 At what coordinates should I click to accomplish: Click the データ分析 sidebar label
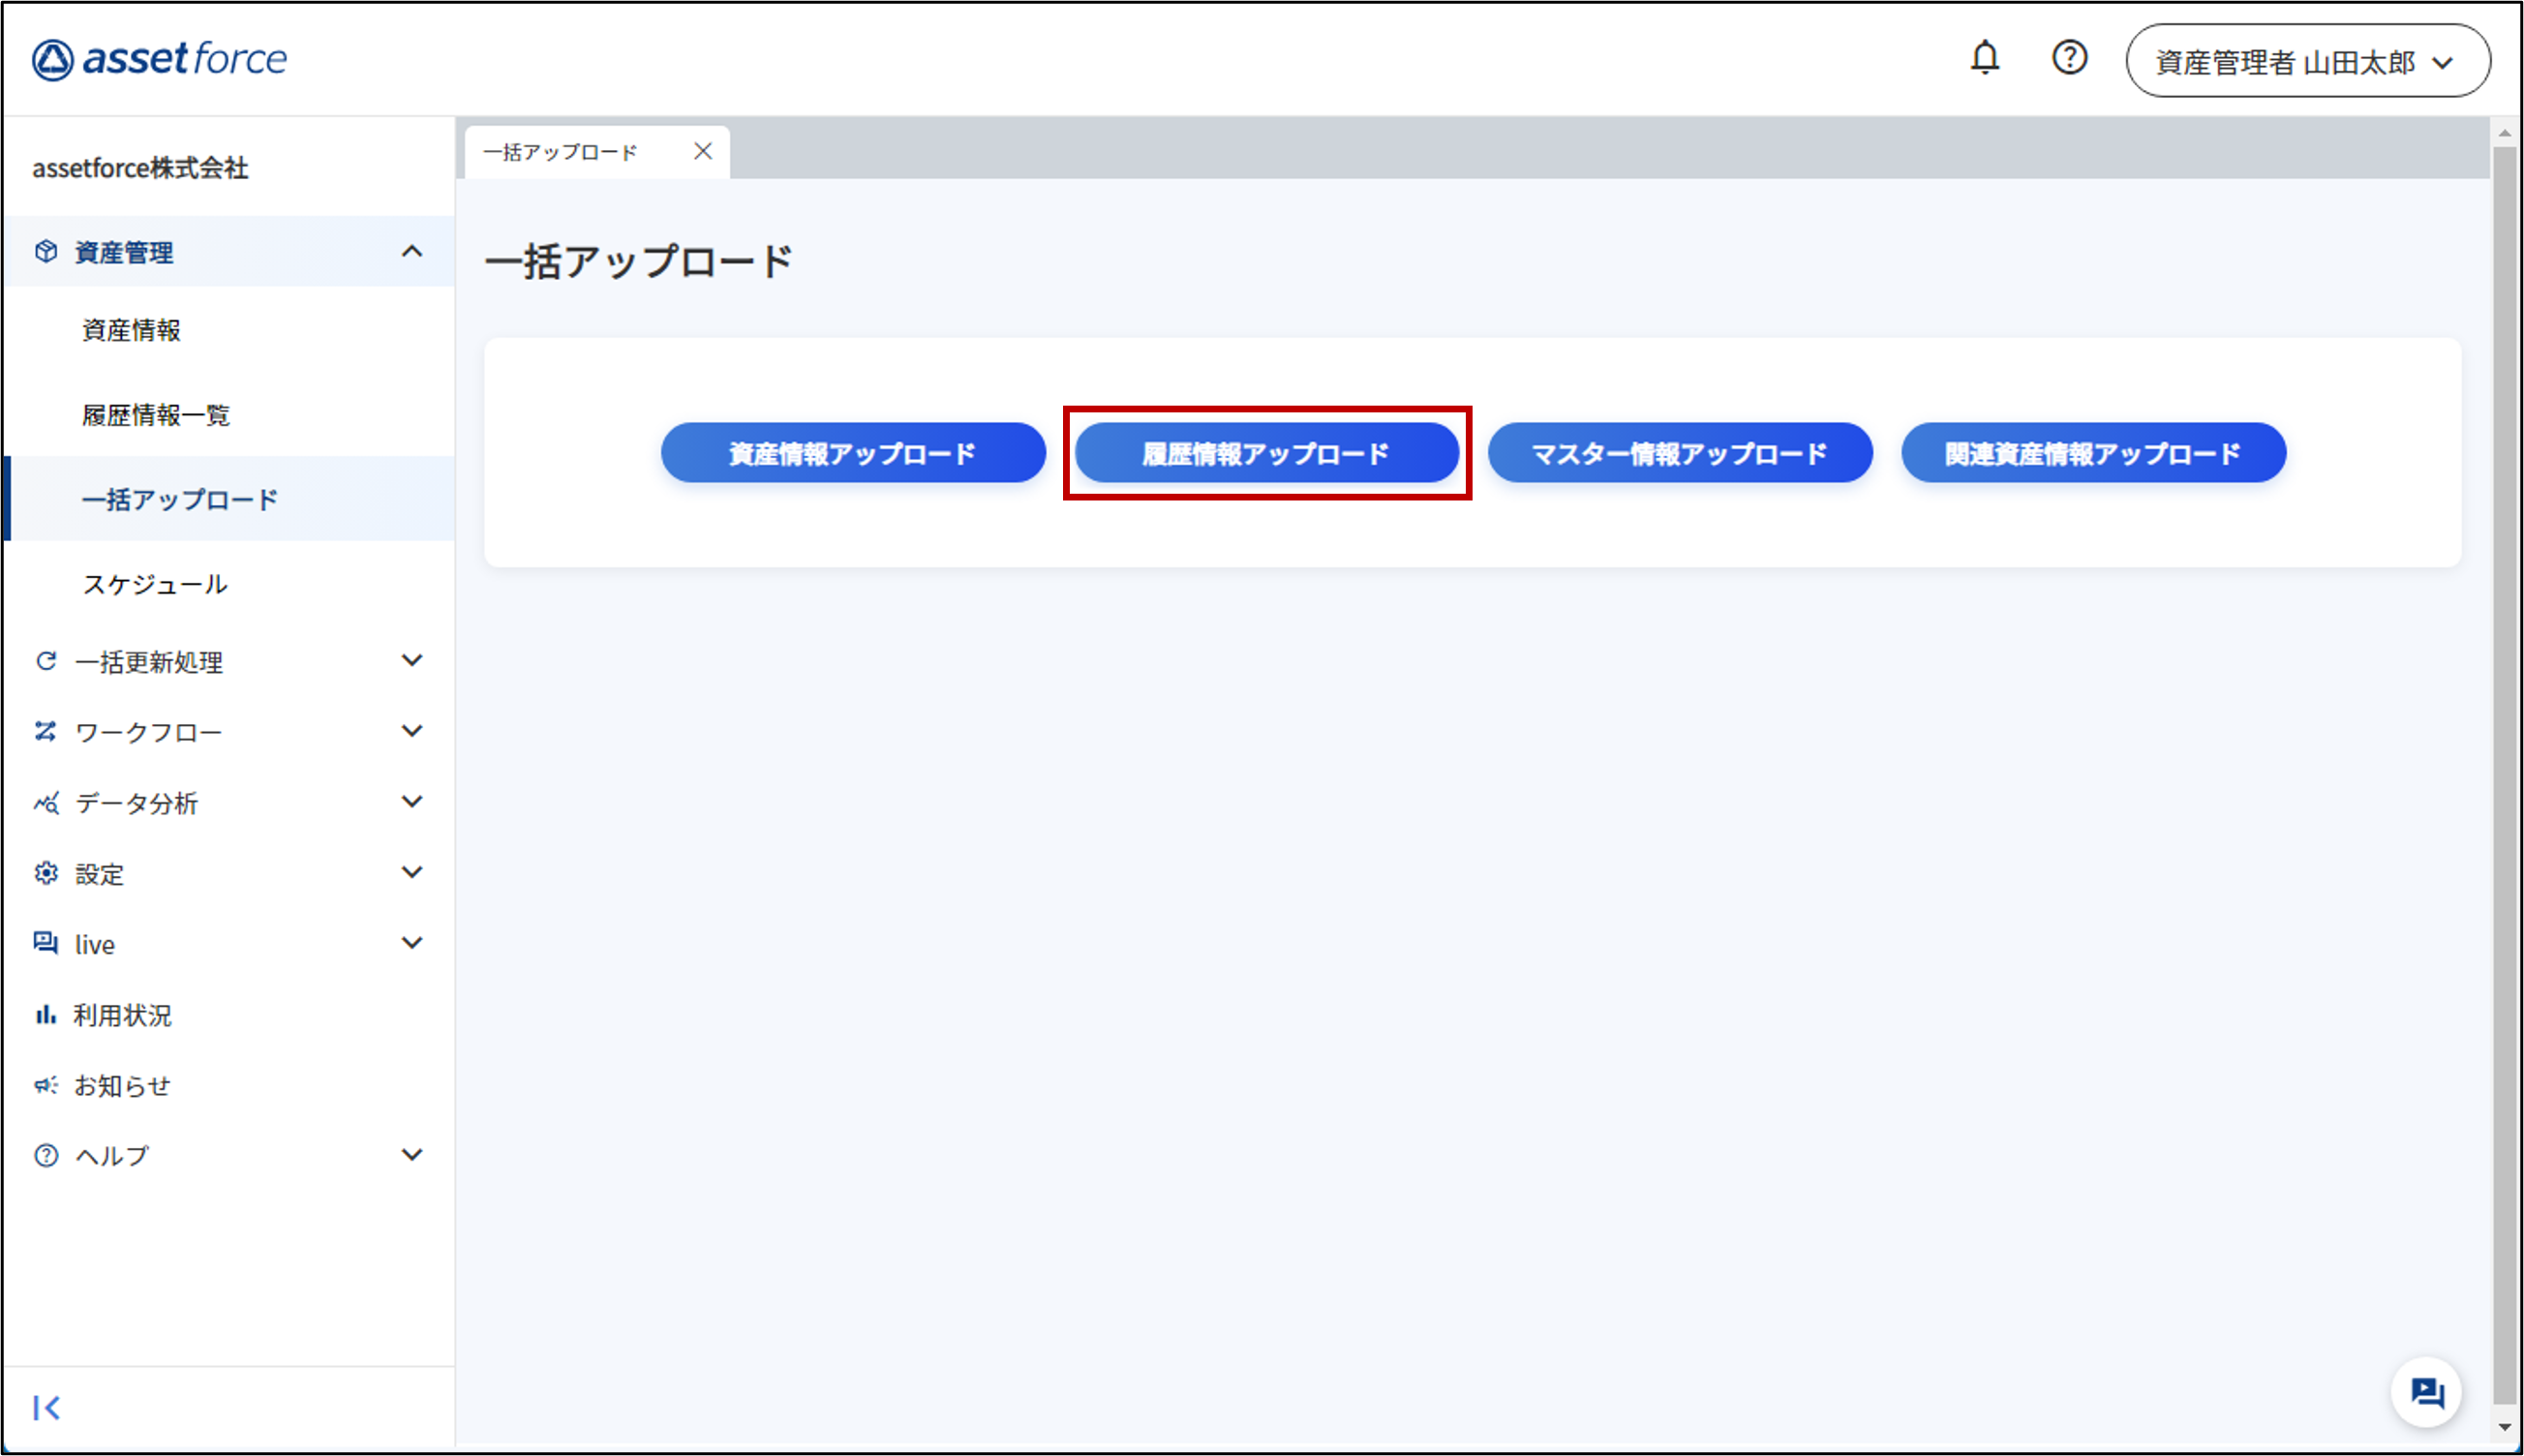pyautogui.click(x=136, y=803)
